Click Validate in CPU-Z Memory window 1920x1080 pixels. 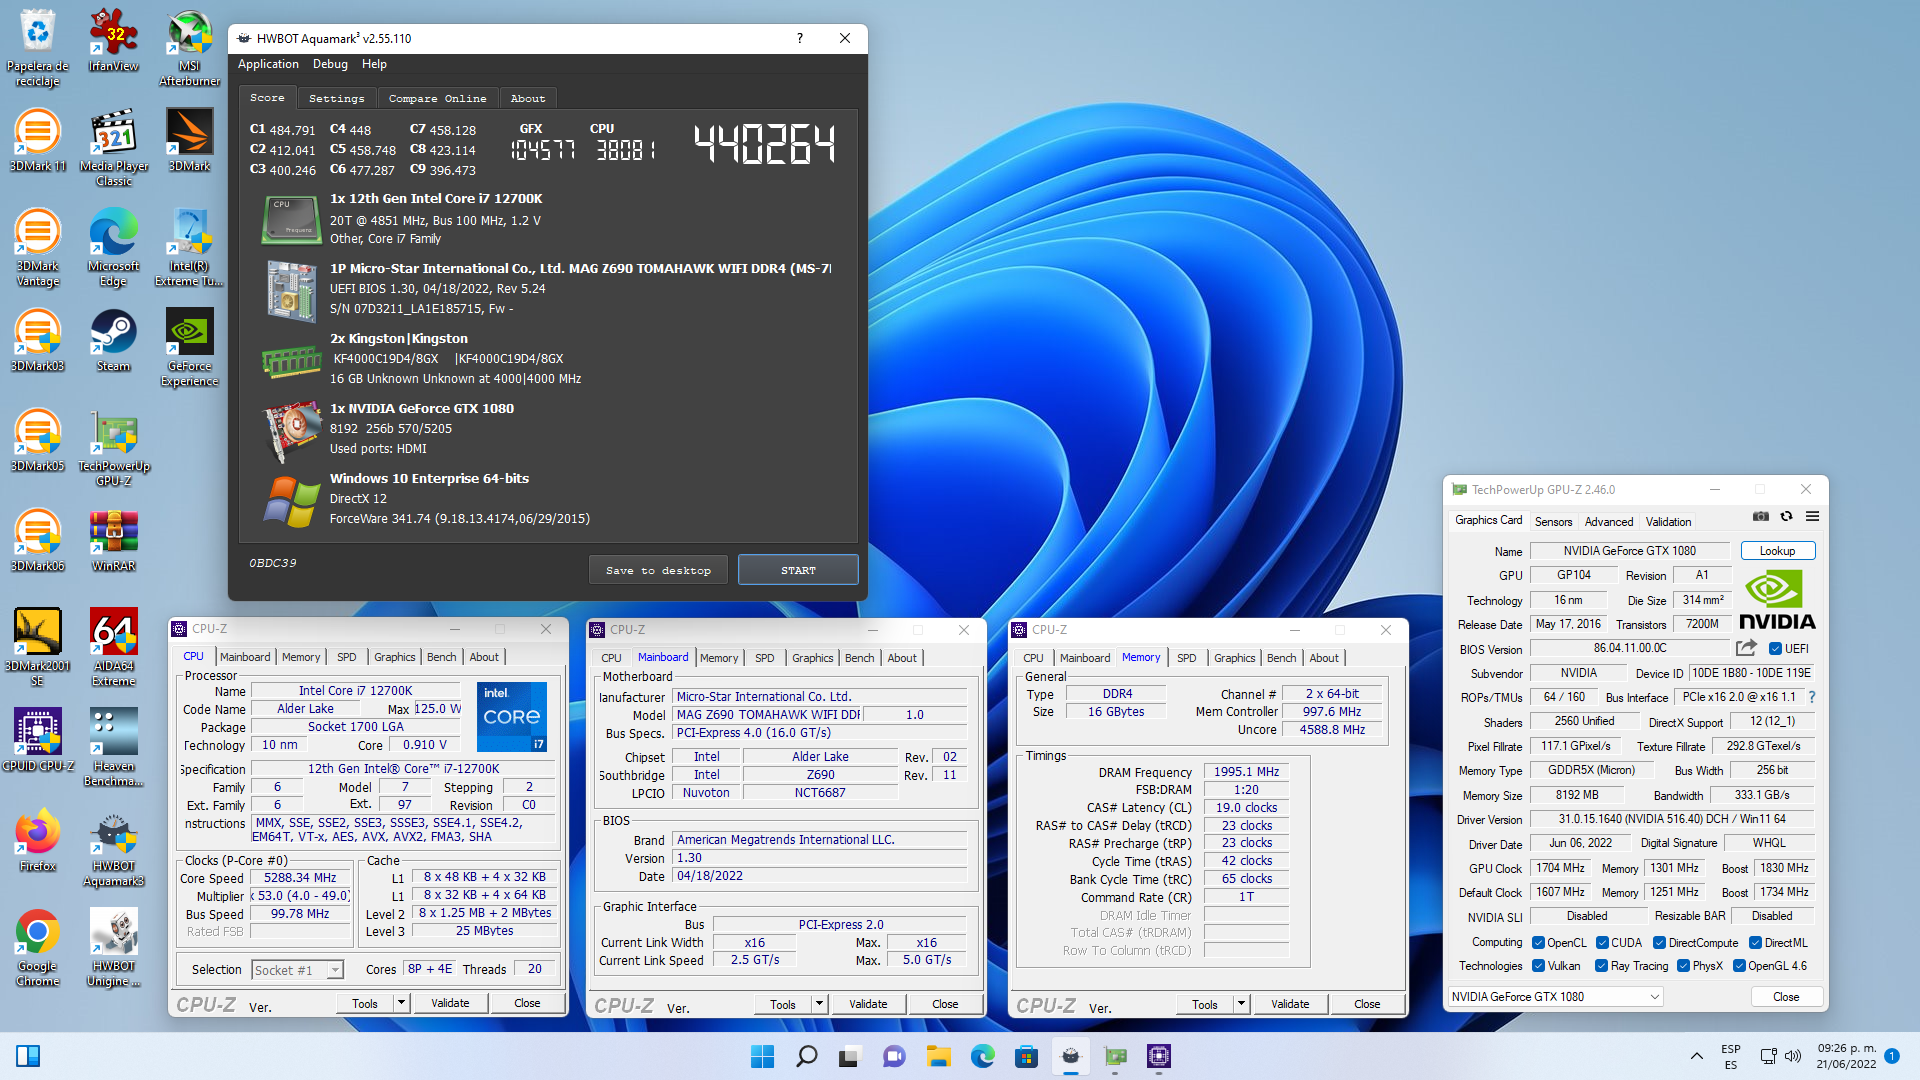pyautogui.click(x=1289, y=1004)
